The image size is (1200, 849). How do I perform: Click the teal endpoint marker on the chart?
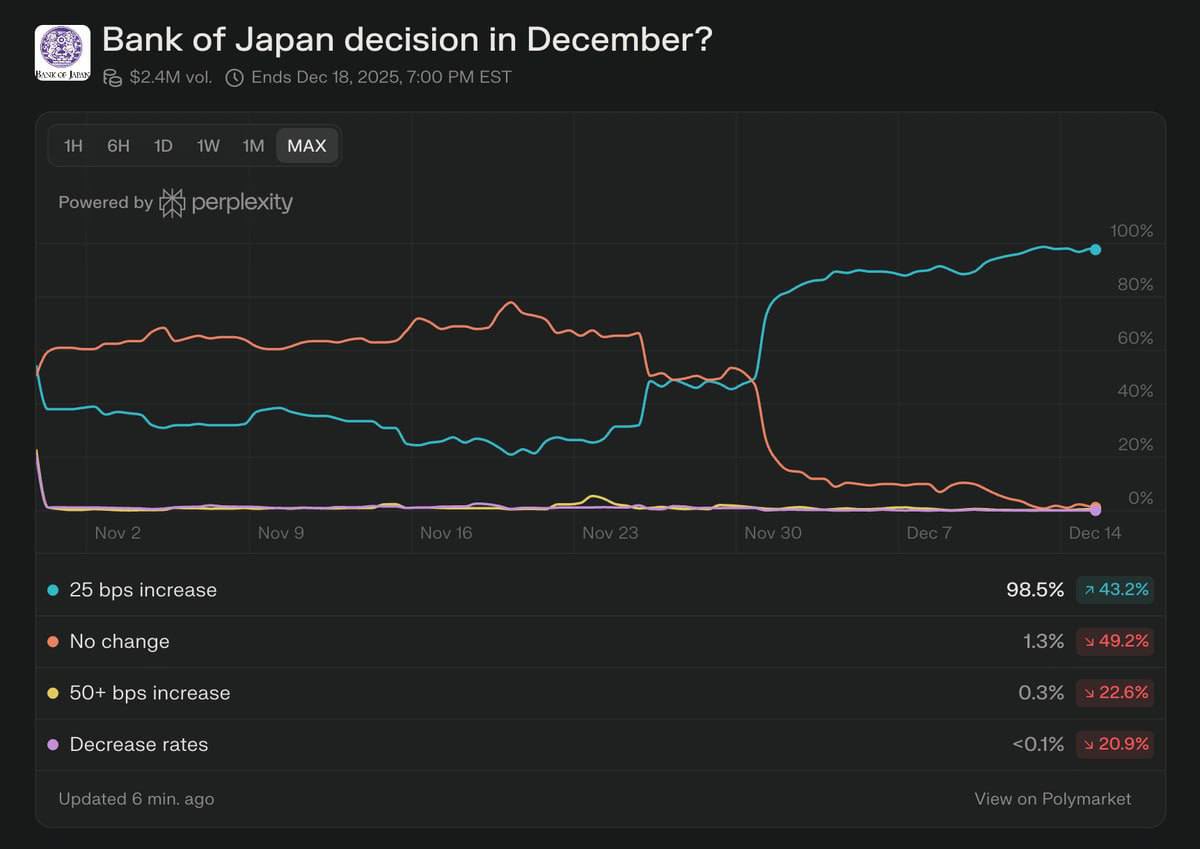pos(1096,250)
